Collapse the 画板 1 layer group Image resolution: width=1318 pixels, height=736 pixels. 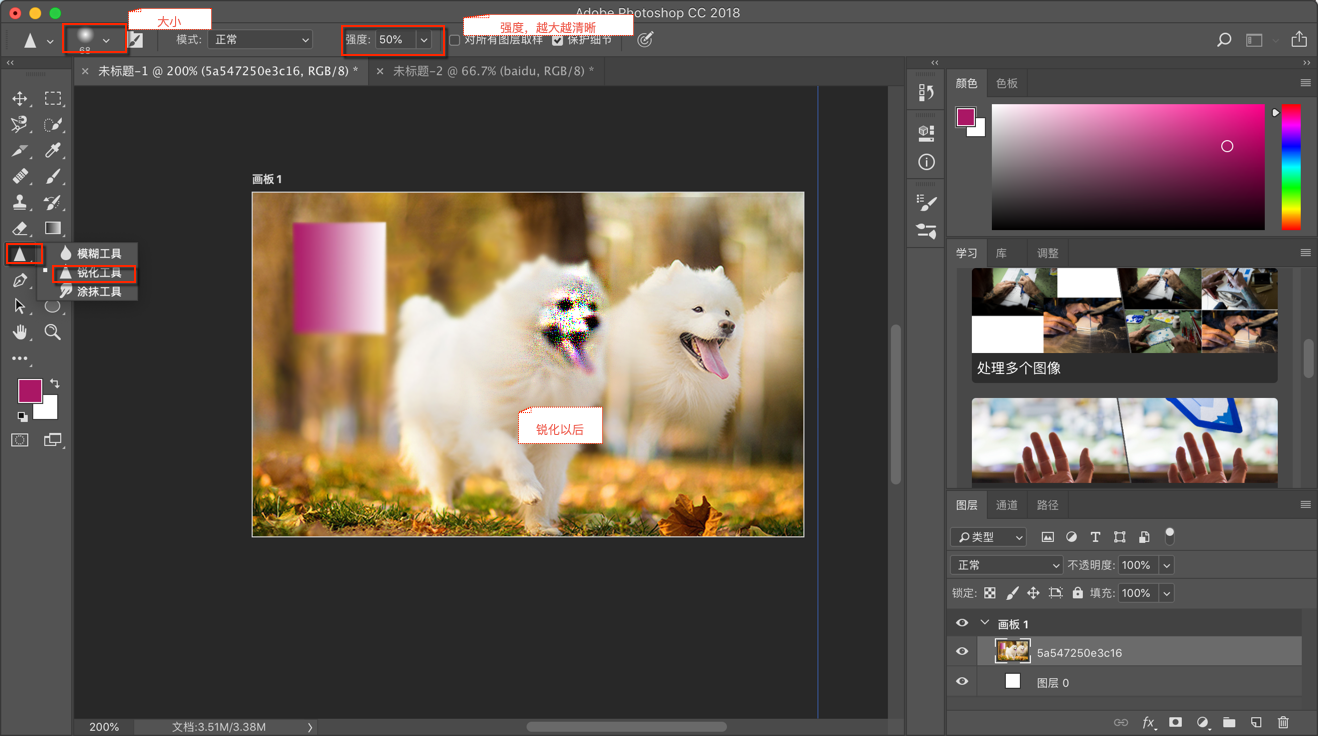(x=985, y=623)
